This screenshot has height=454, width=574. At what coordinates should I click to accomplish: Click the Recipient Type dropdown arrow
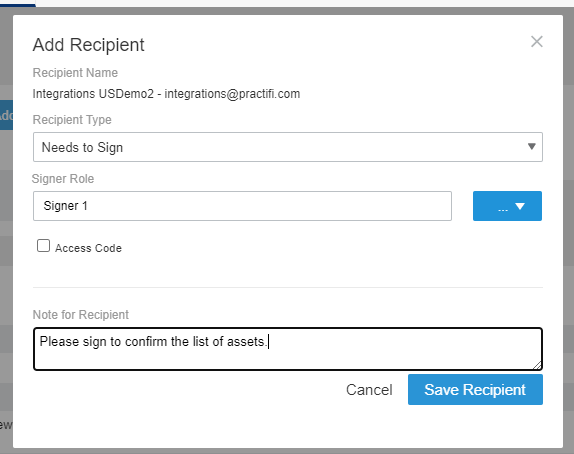[532, 146]
